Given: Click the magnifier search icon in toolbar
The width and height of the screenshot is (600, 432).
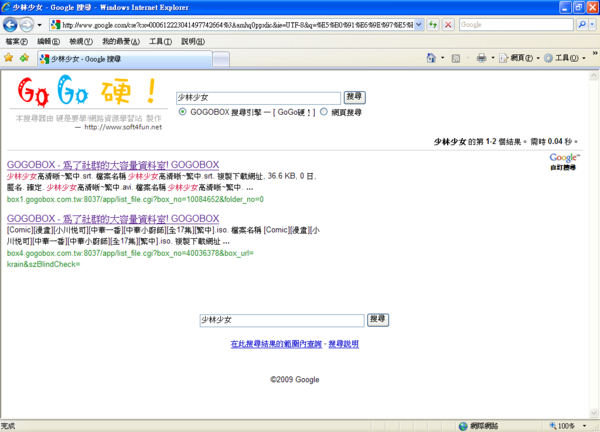Looking at the screenshot, I should click(582, 24).
